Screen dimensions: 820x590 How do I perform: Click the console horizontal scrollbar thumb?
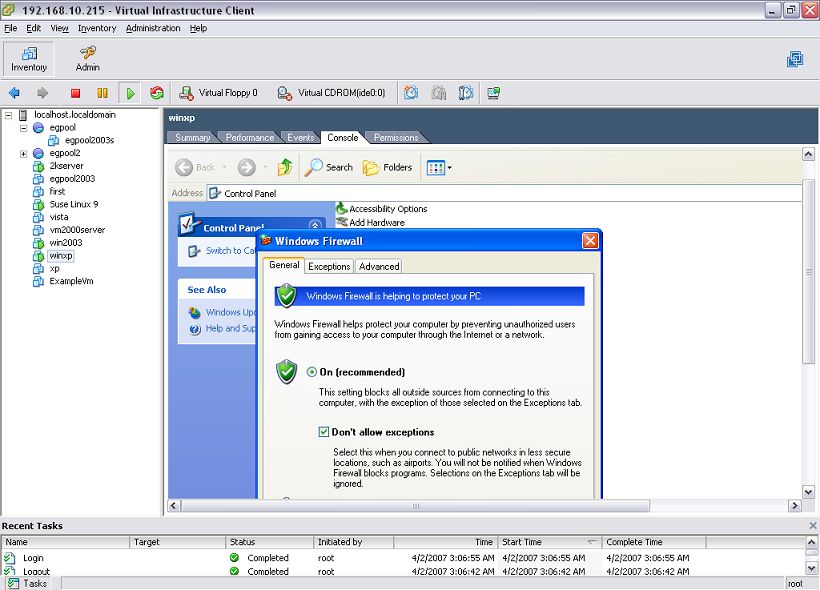click(416, 506)
